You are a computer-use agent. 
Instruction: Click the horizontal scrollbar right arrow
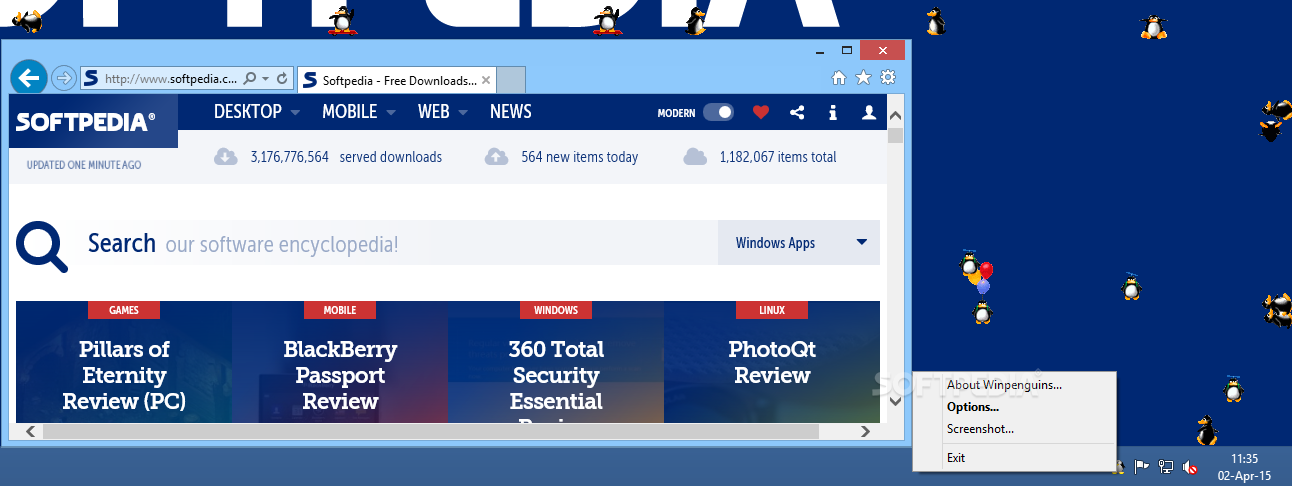coord(865,431)
